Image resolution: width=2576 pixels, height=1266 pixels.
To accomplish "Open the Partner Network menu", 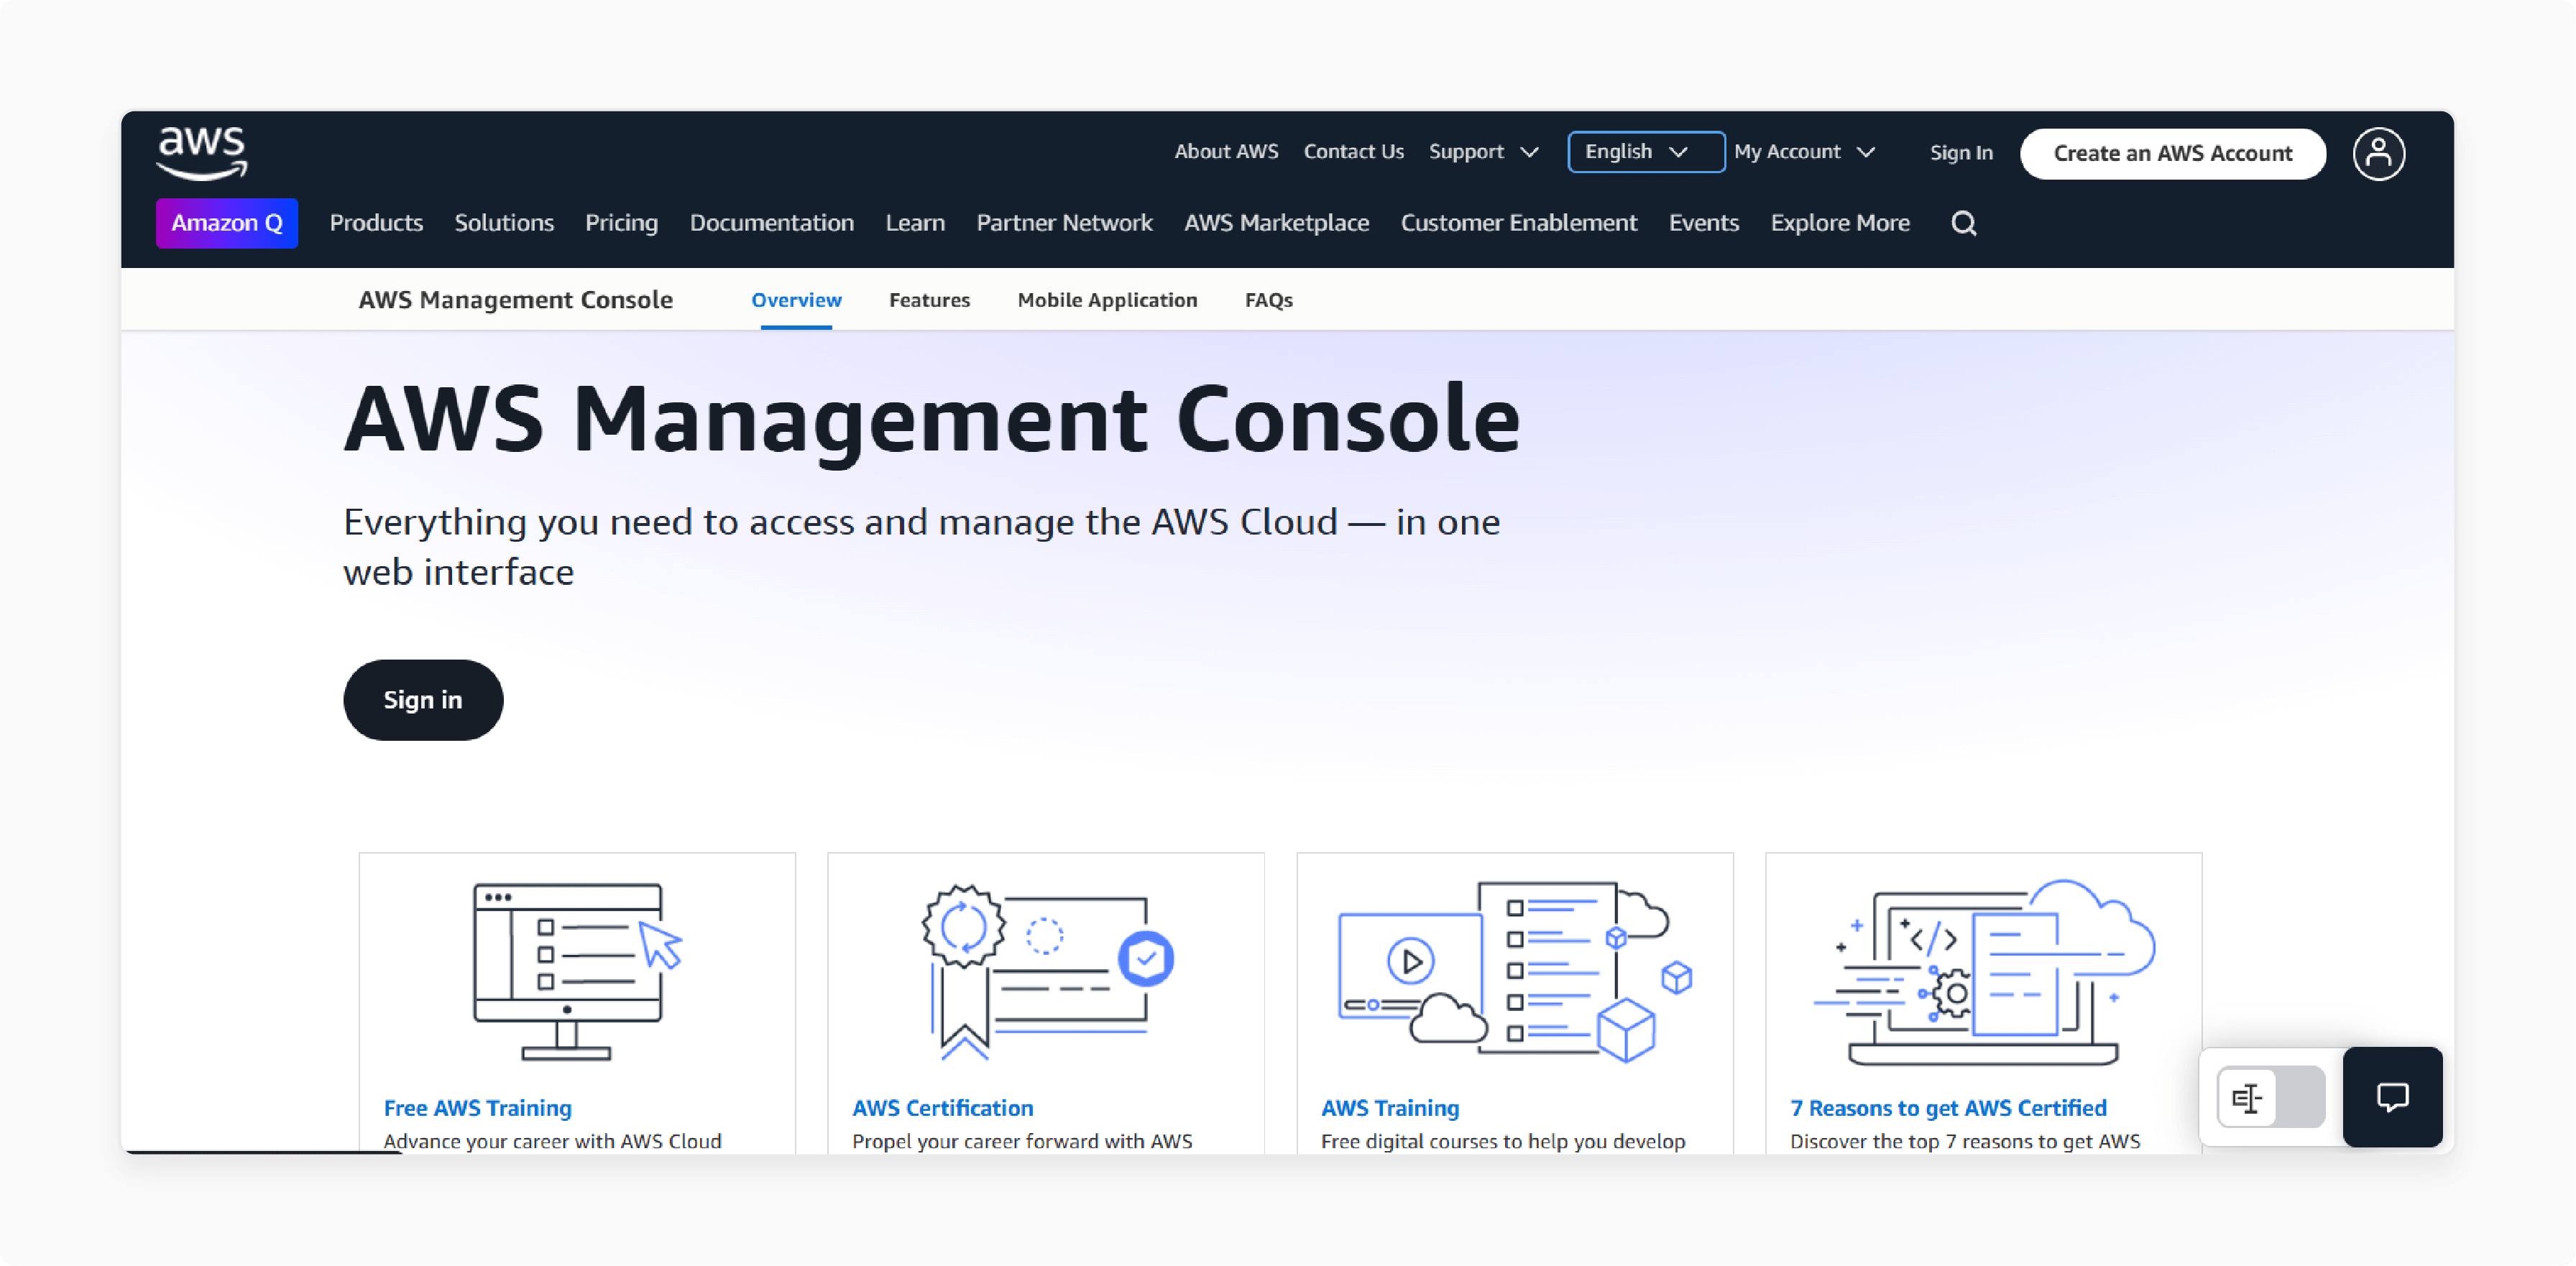I will point(1064,223).
